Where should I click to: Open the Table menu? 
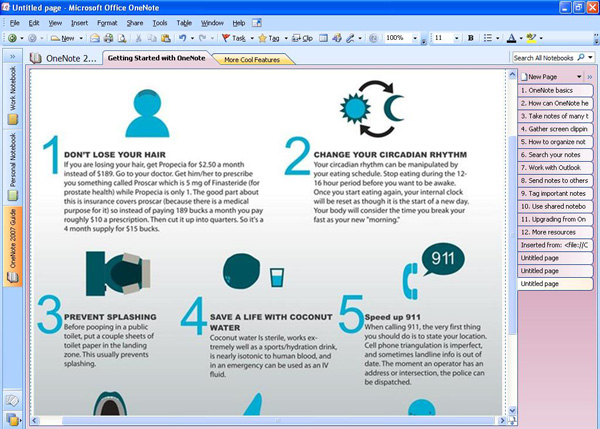(x=184, y=23)
